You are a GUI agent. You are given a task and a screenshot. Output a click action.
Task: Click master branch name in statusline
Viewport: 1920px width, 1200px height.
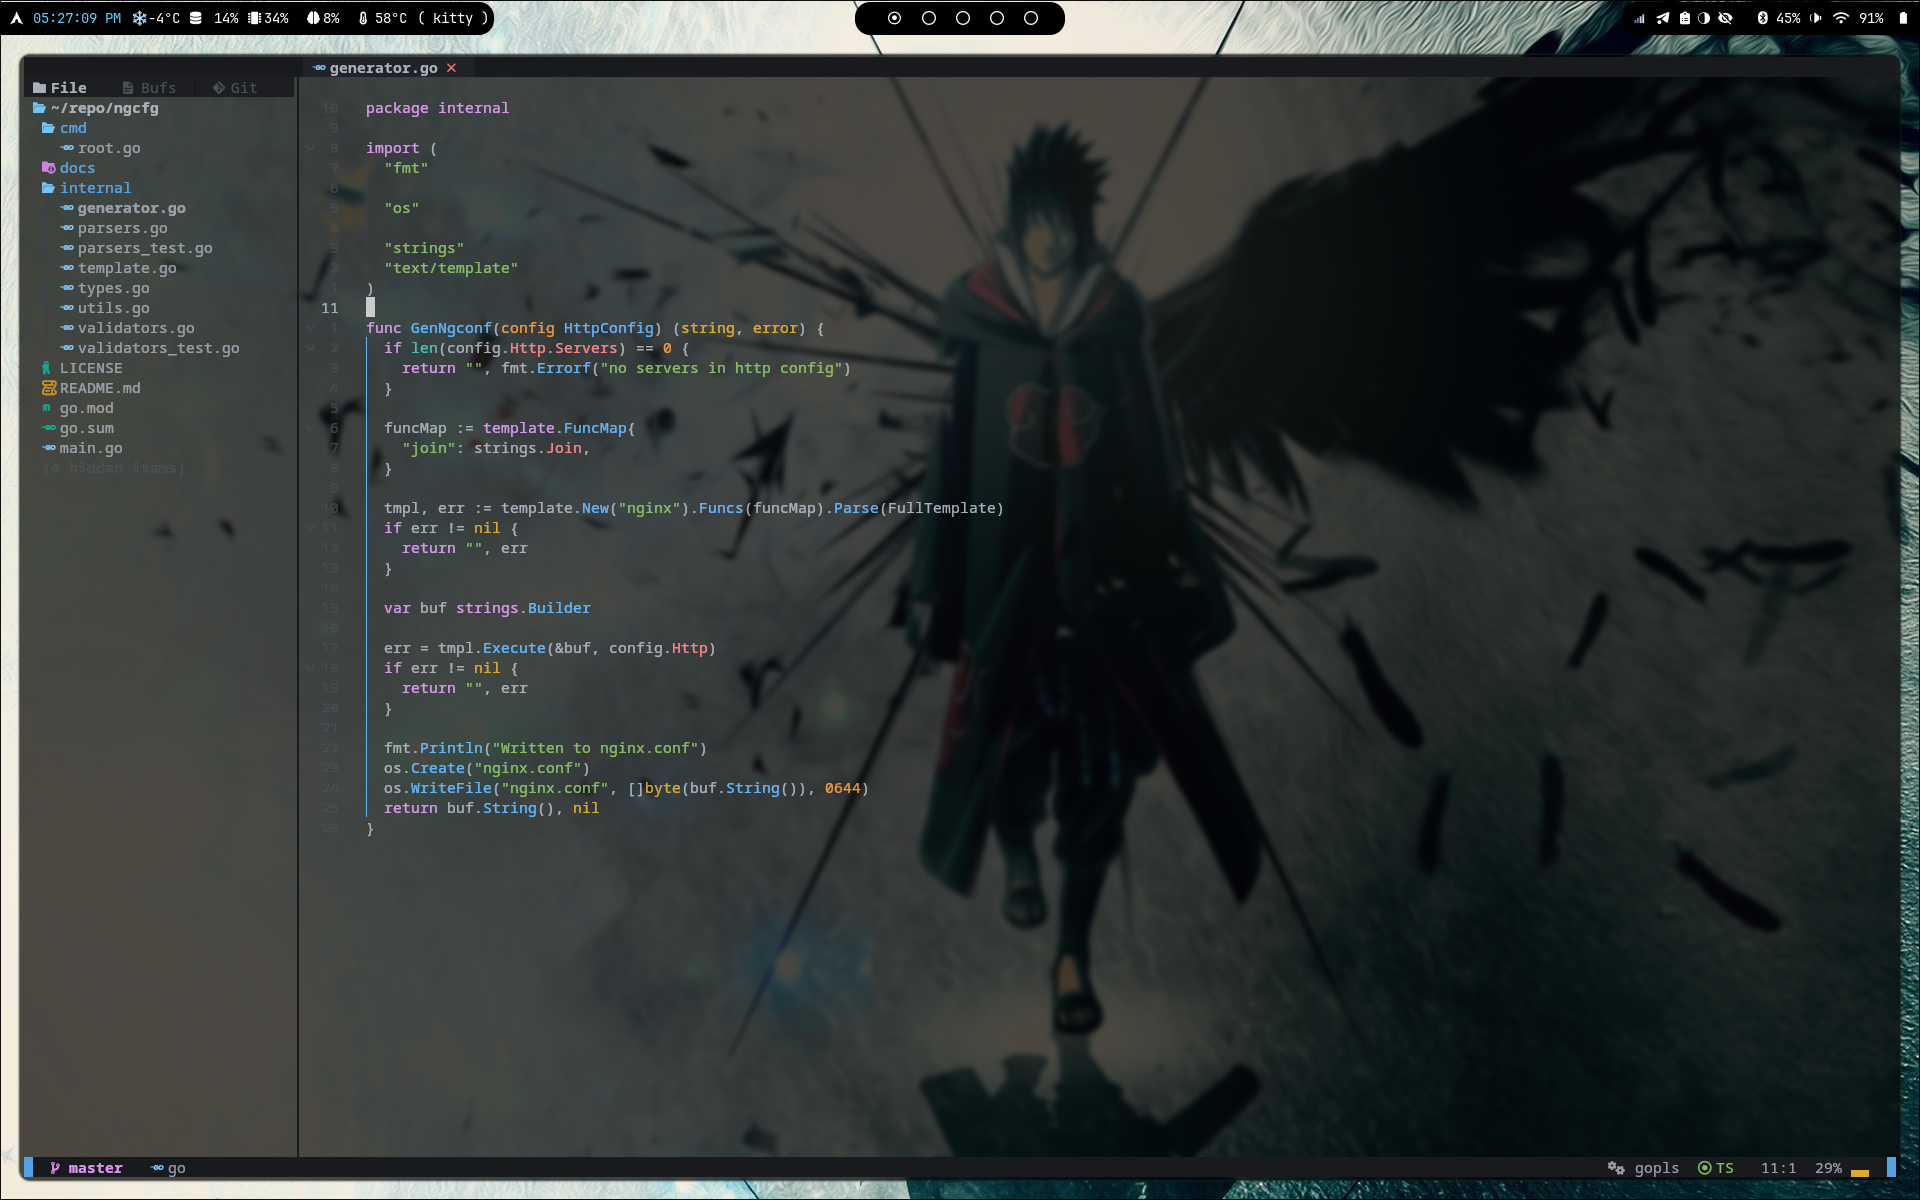click(96, 1167)
